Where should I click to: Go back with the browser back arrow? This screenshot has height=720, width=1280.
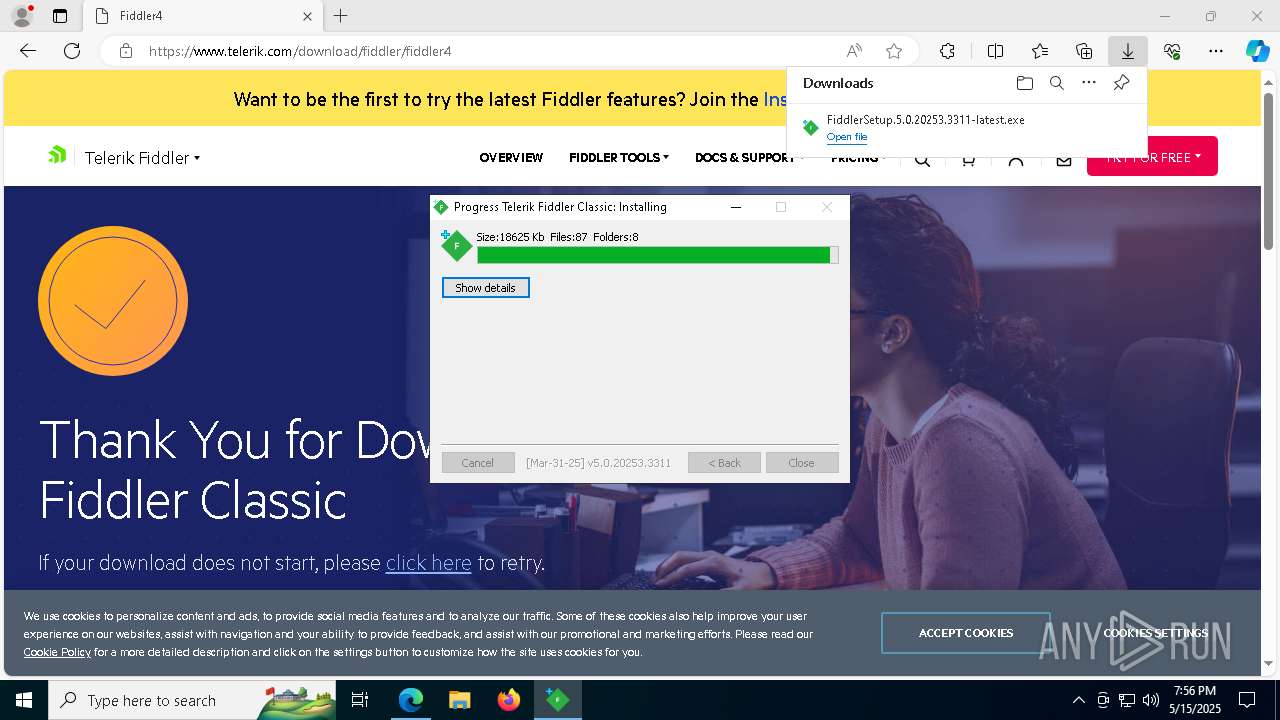pyautogui.click(x=28, y=51)
